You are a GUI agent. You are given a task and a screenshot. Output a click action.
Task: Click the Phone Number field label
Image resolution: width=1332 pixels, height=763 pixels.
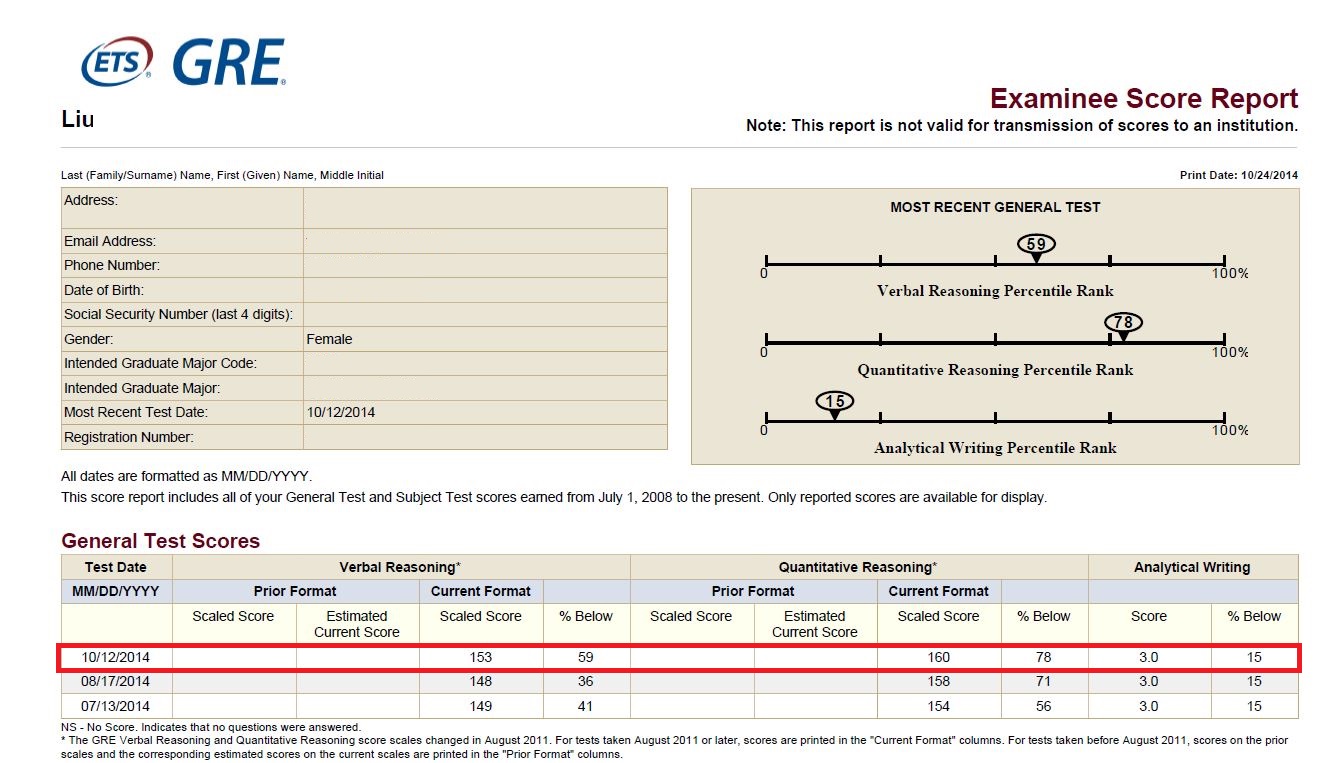click(112, 265)
